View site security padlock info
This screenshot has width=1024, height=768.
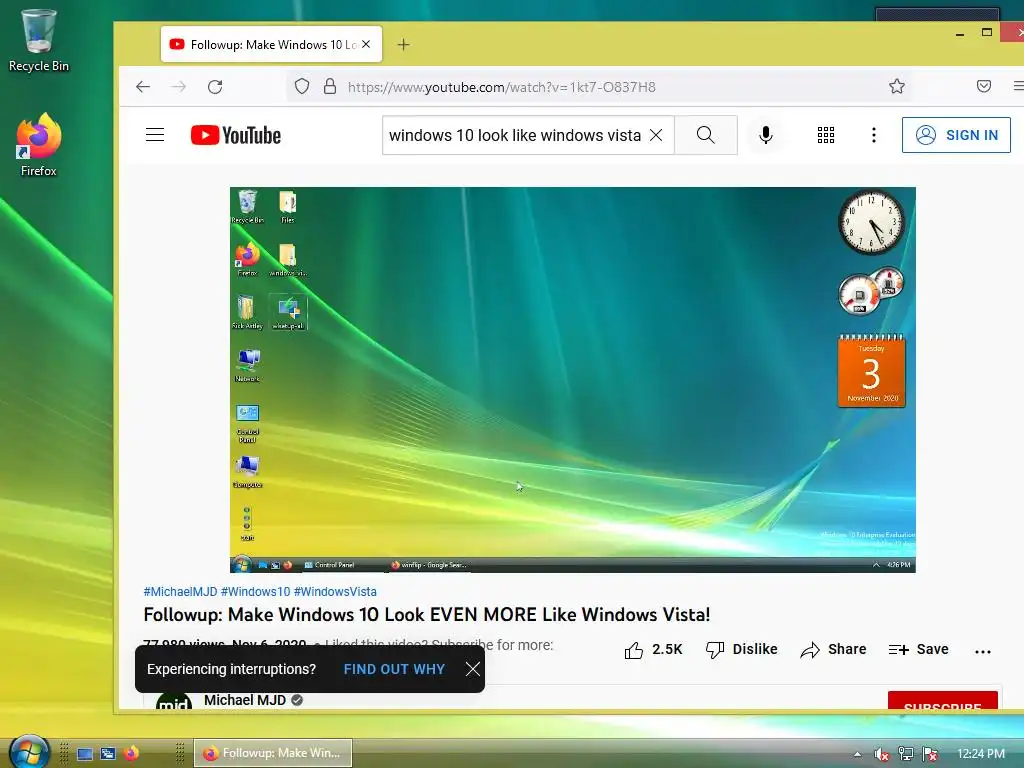[330, 87]
